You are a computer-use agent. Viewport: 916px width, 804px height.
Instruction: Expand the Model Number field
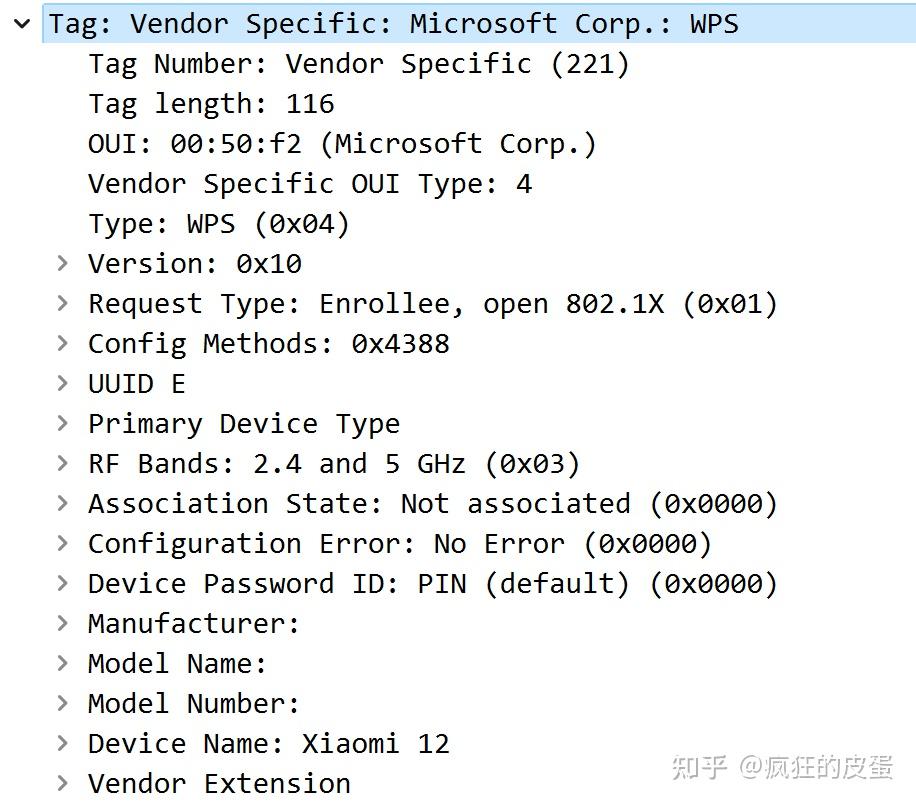63,703
